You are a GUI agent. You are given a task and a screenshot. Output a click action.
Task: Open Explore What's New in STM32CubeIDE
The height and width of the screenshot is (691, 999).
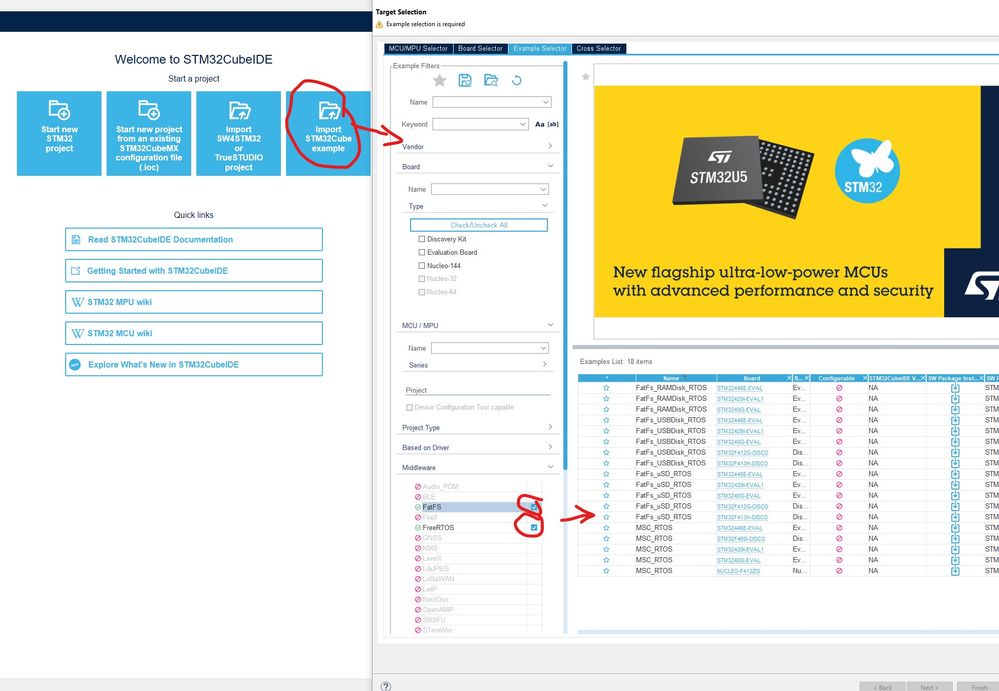[x=194, y=364]
